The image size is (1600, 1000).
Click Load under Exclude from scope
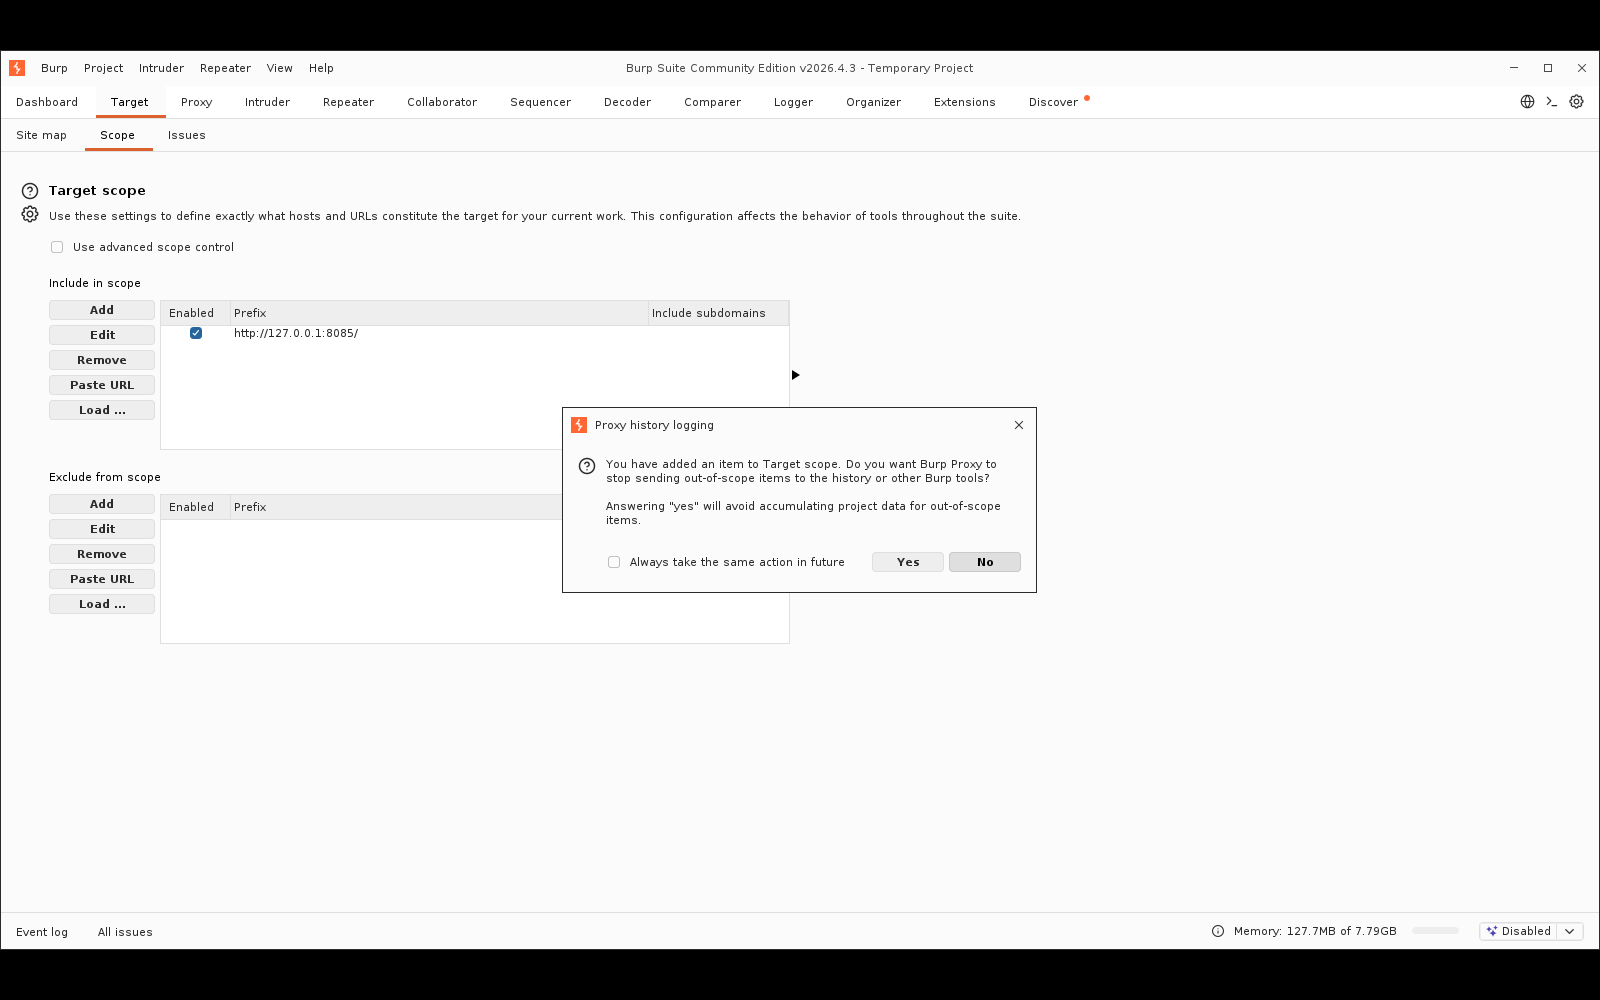point(102,604)
